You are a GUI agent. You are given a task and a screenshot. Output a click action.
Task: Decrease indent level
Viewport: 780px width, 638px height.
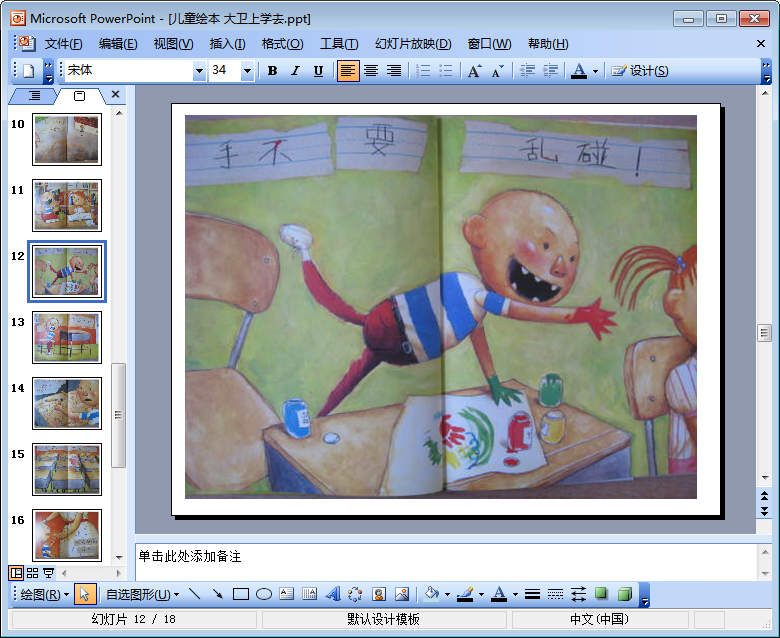pos(527,71)
